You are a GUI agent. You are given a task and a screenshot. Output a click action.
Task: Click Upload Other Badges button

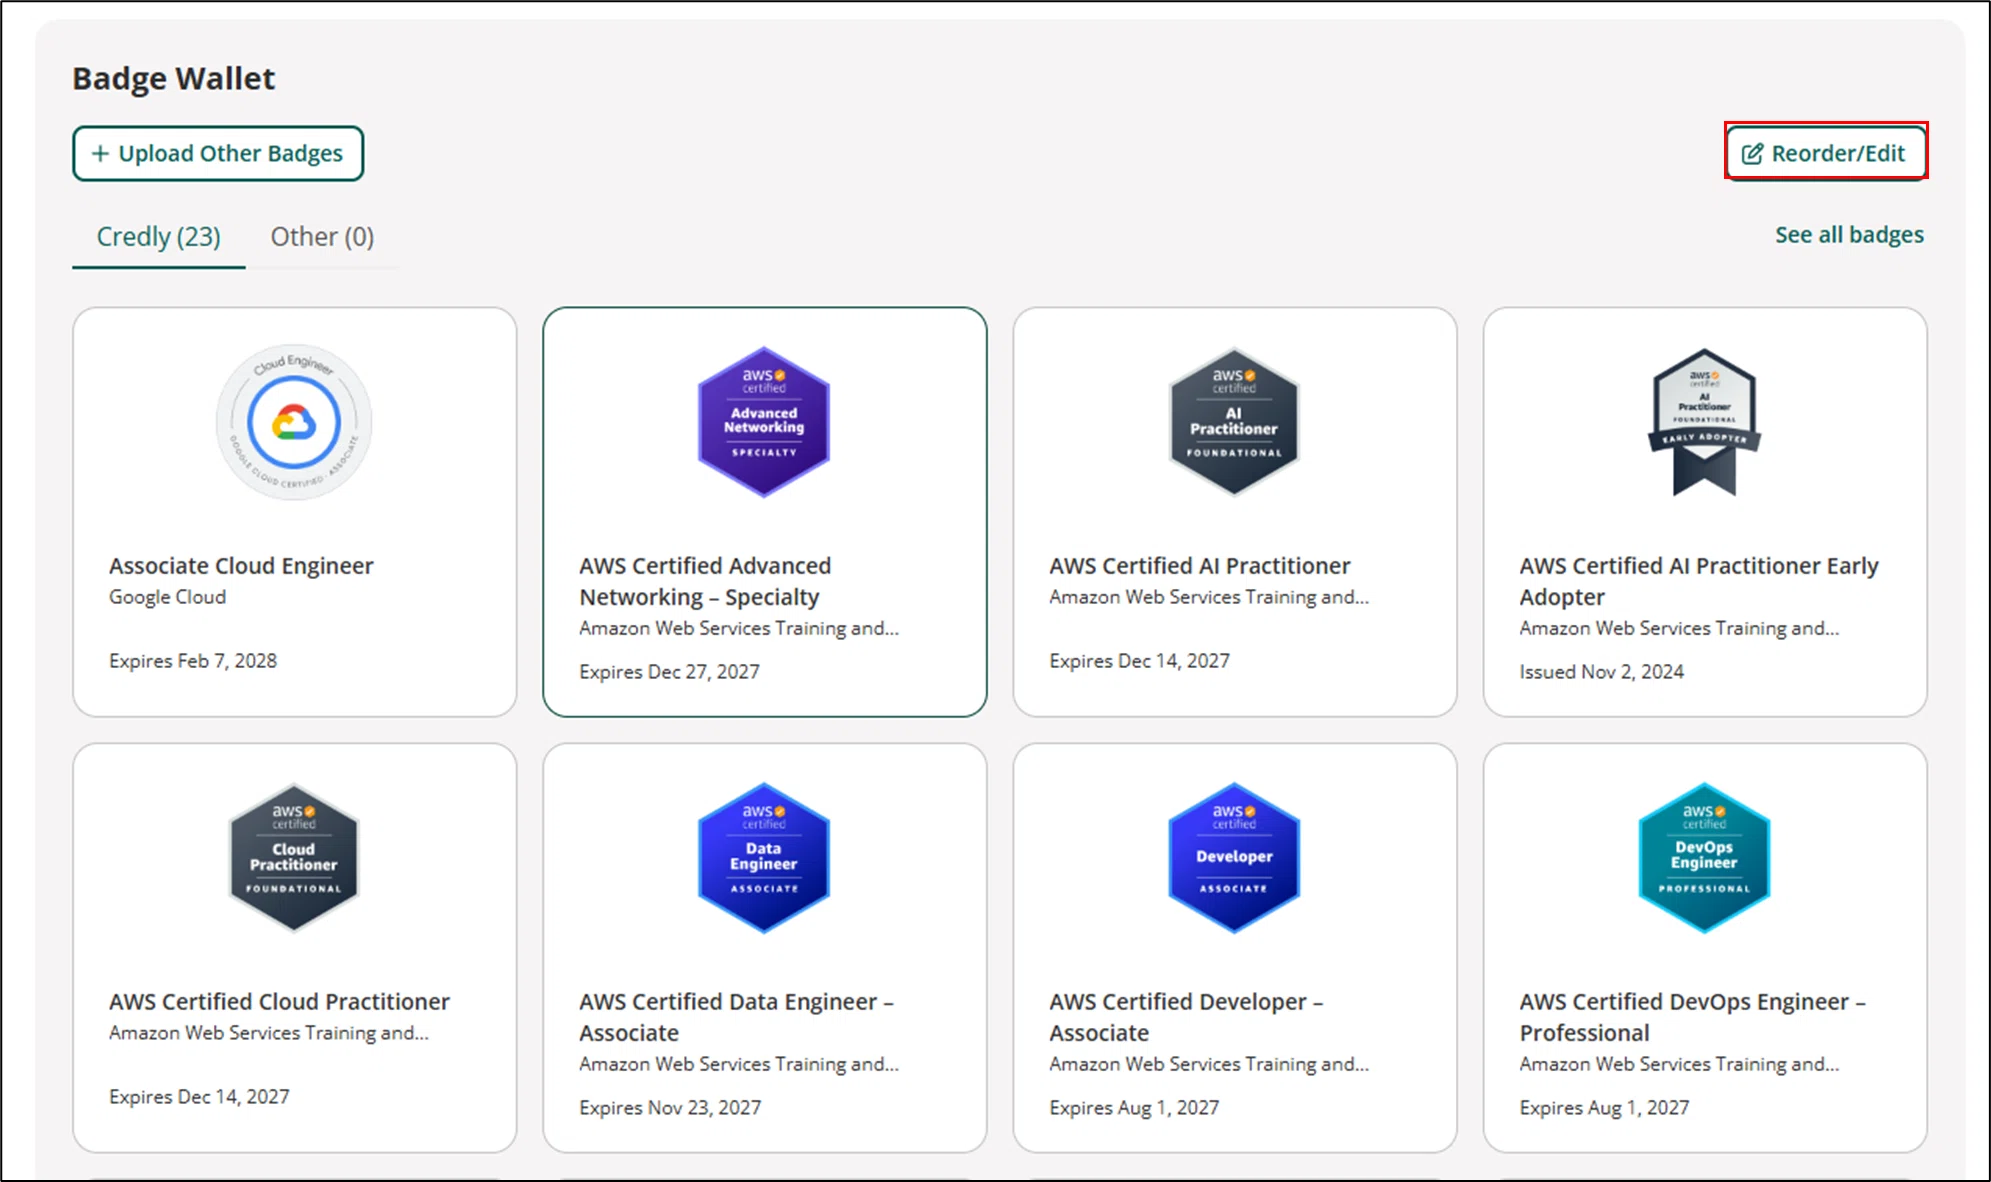[218, 153]
